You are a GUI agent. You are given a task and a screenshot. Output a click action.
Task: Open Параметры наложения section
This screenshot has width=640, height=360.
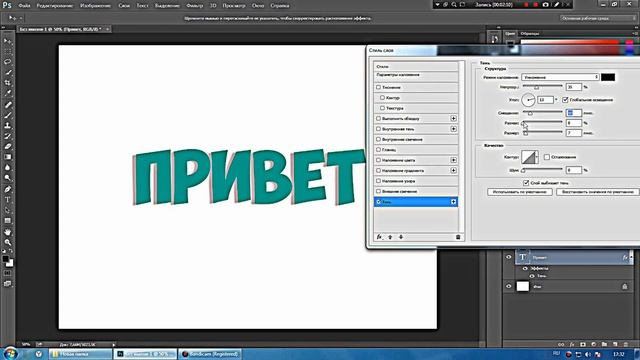click(x=416, y=75)
